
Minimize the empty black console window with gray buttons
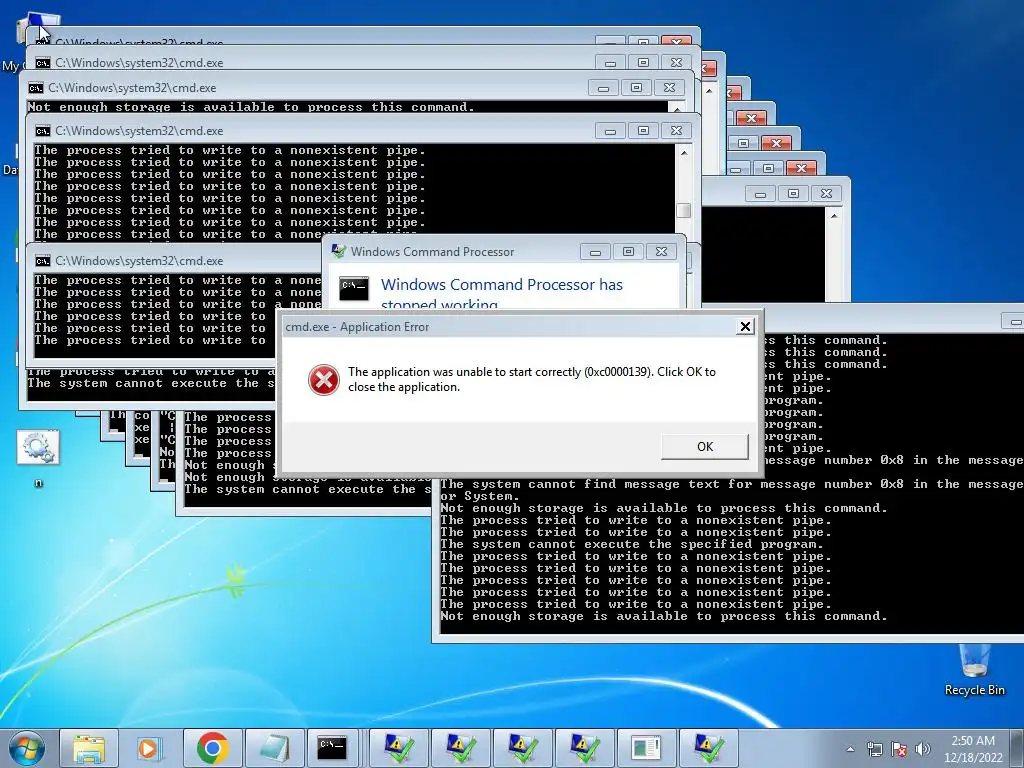click(760, 193)
